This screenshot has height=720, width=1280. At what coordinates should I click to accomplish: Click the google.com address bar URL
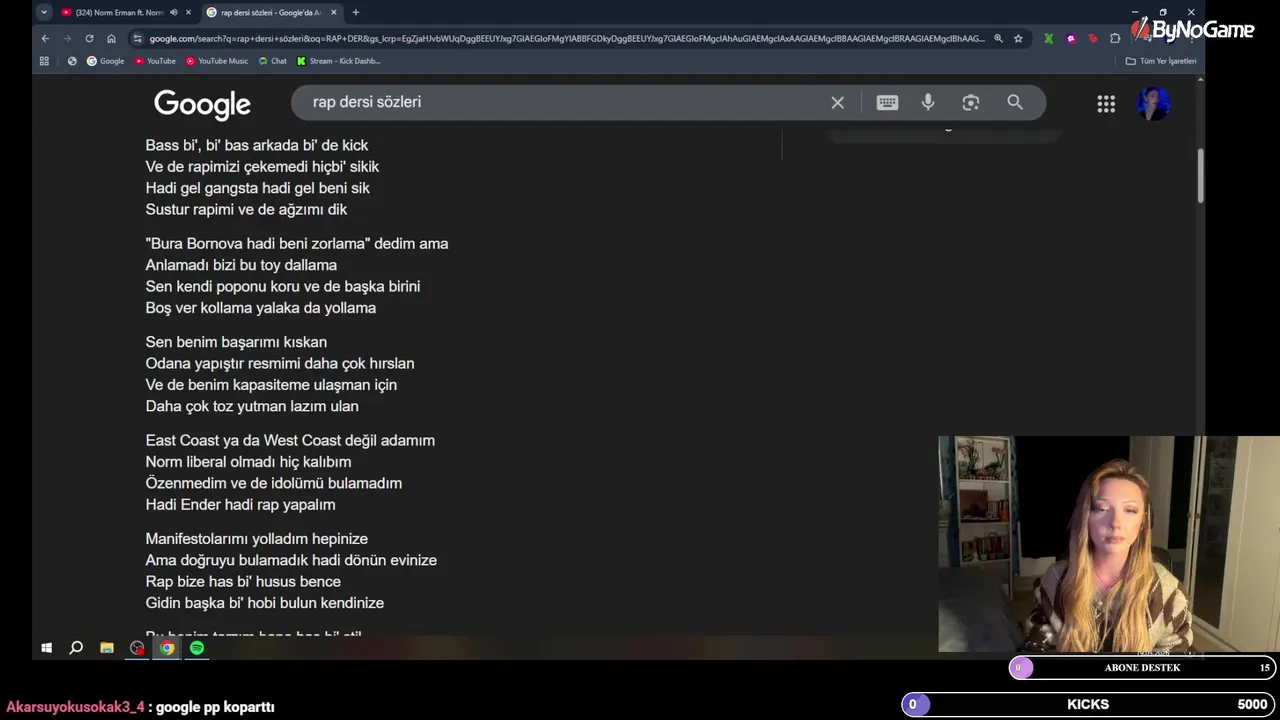coord(567,38)
